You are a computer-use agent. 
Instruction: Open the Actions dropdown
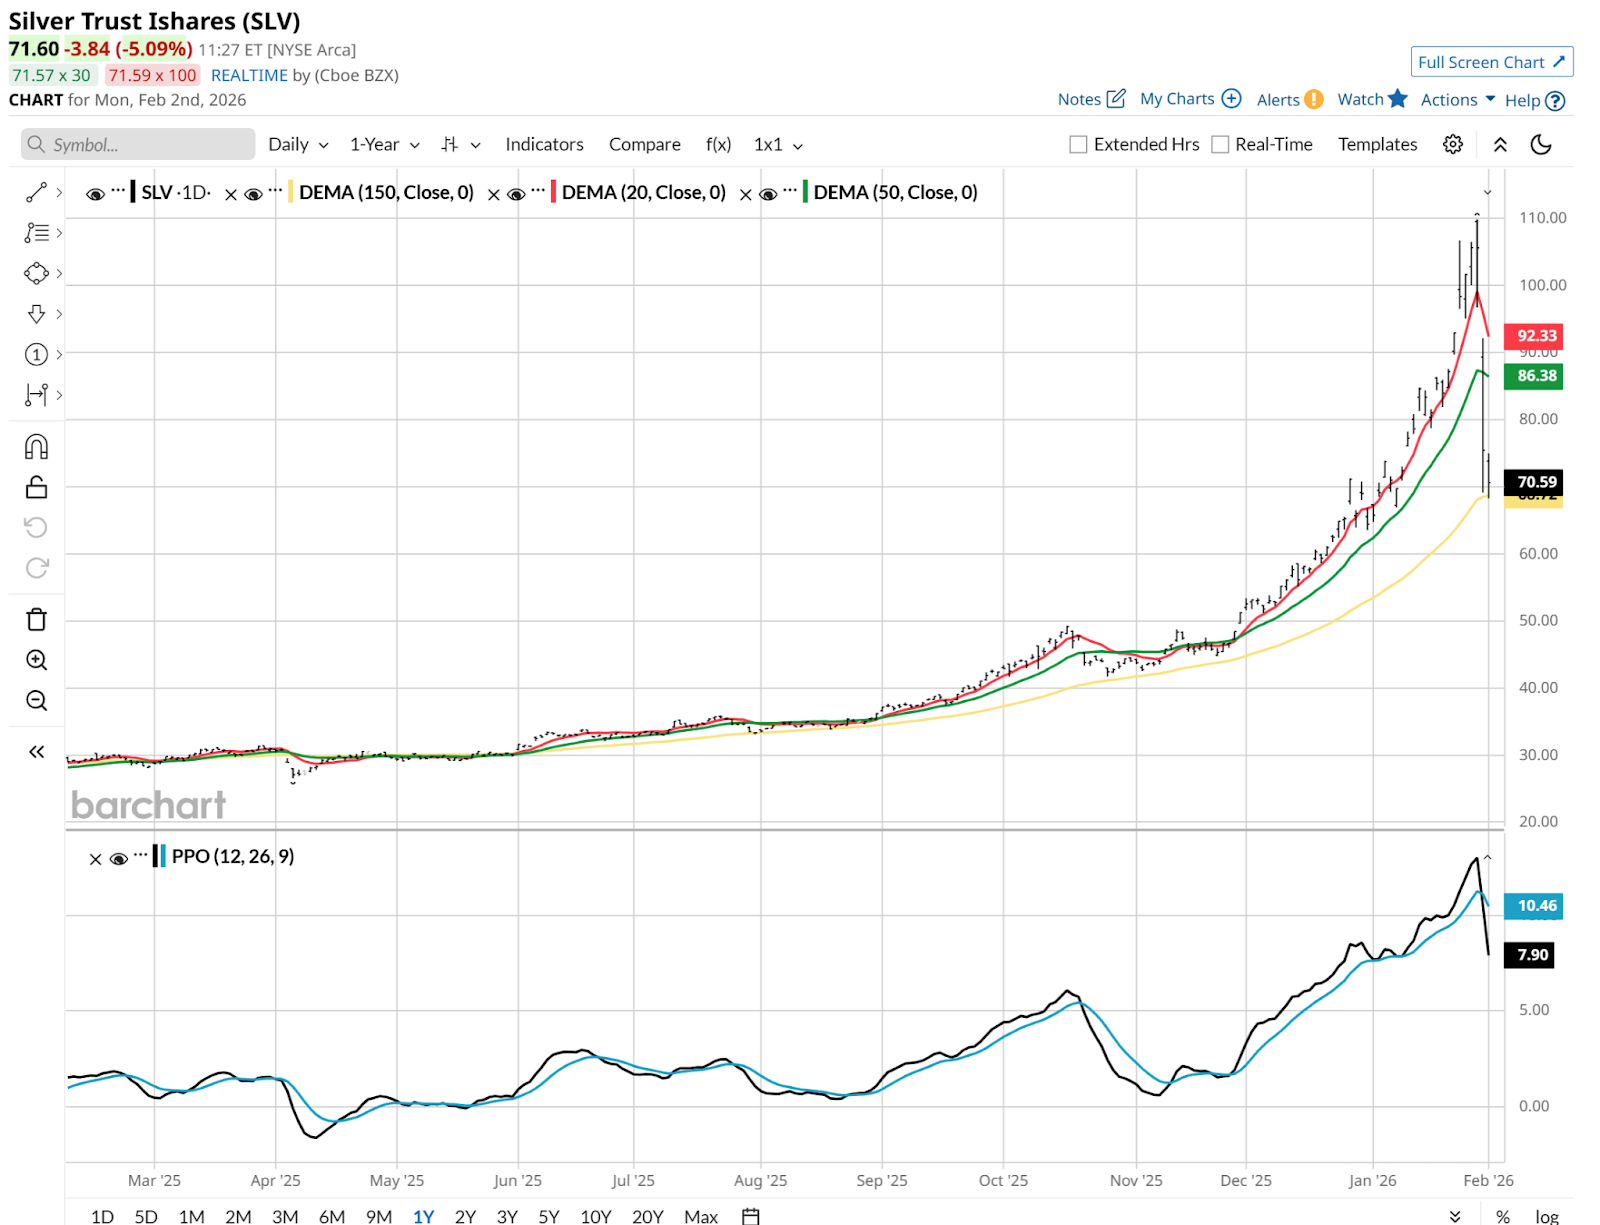1458,99
